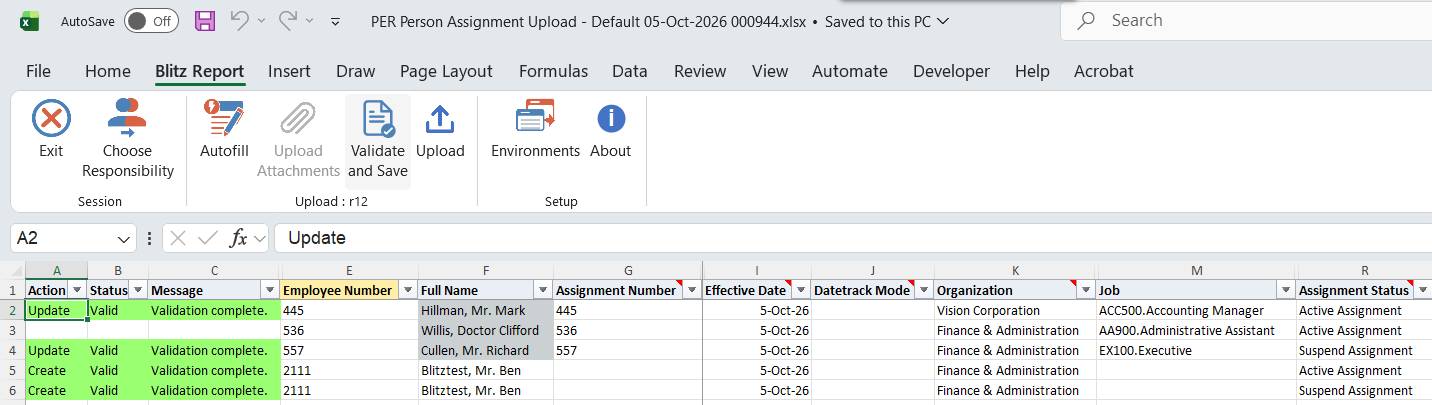
Task: Open Choose Responsibility
Action: (128, 140)
